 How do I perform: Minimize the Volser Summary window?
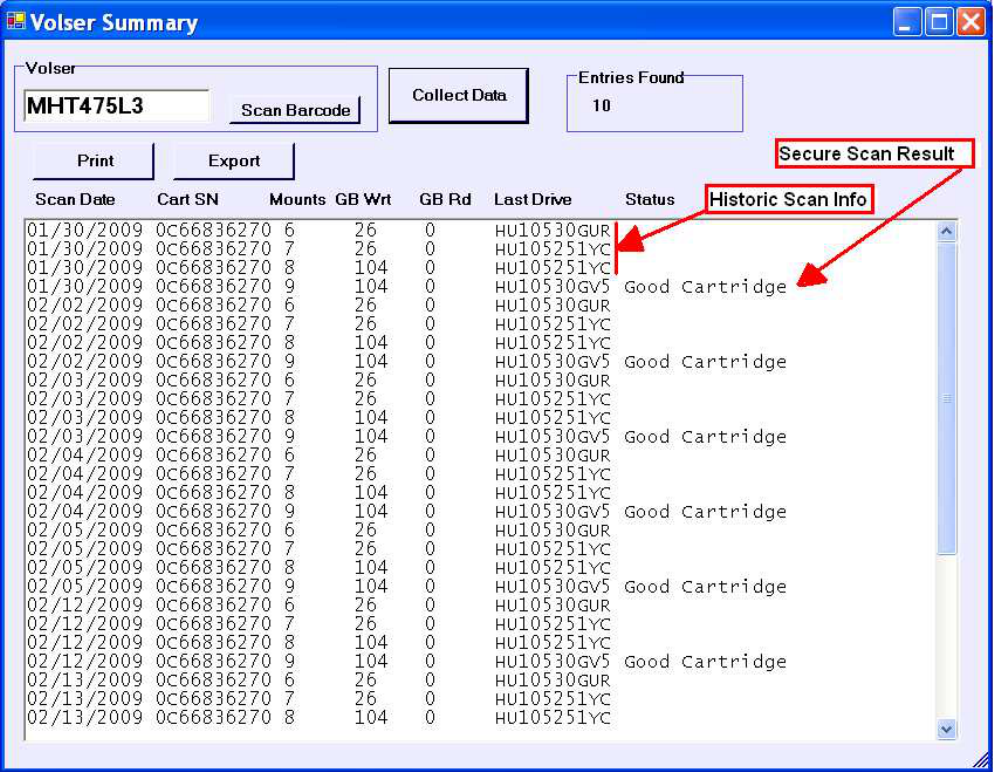[x=907, y=23]
